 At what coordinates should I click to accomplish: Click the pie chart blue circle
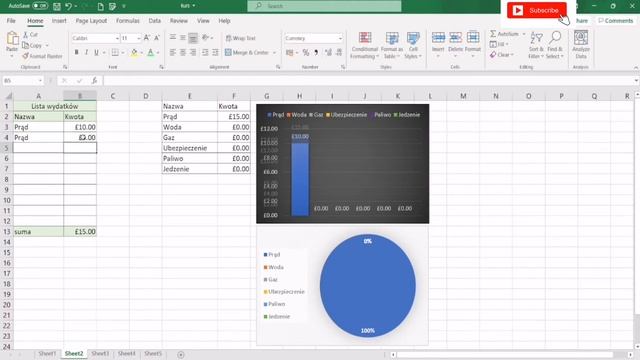[368, 286]
